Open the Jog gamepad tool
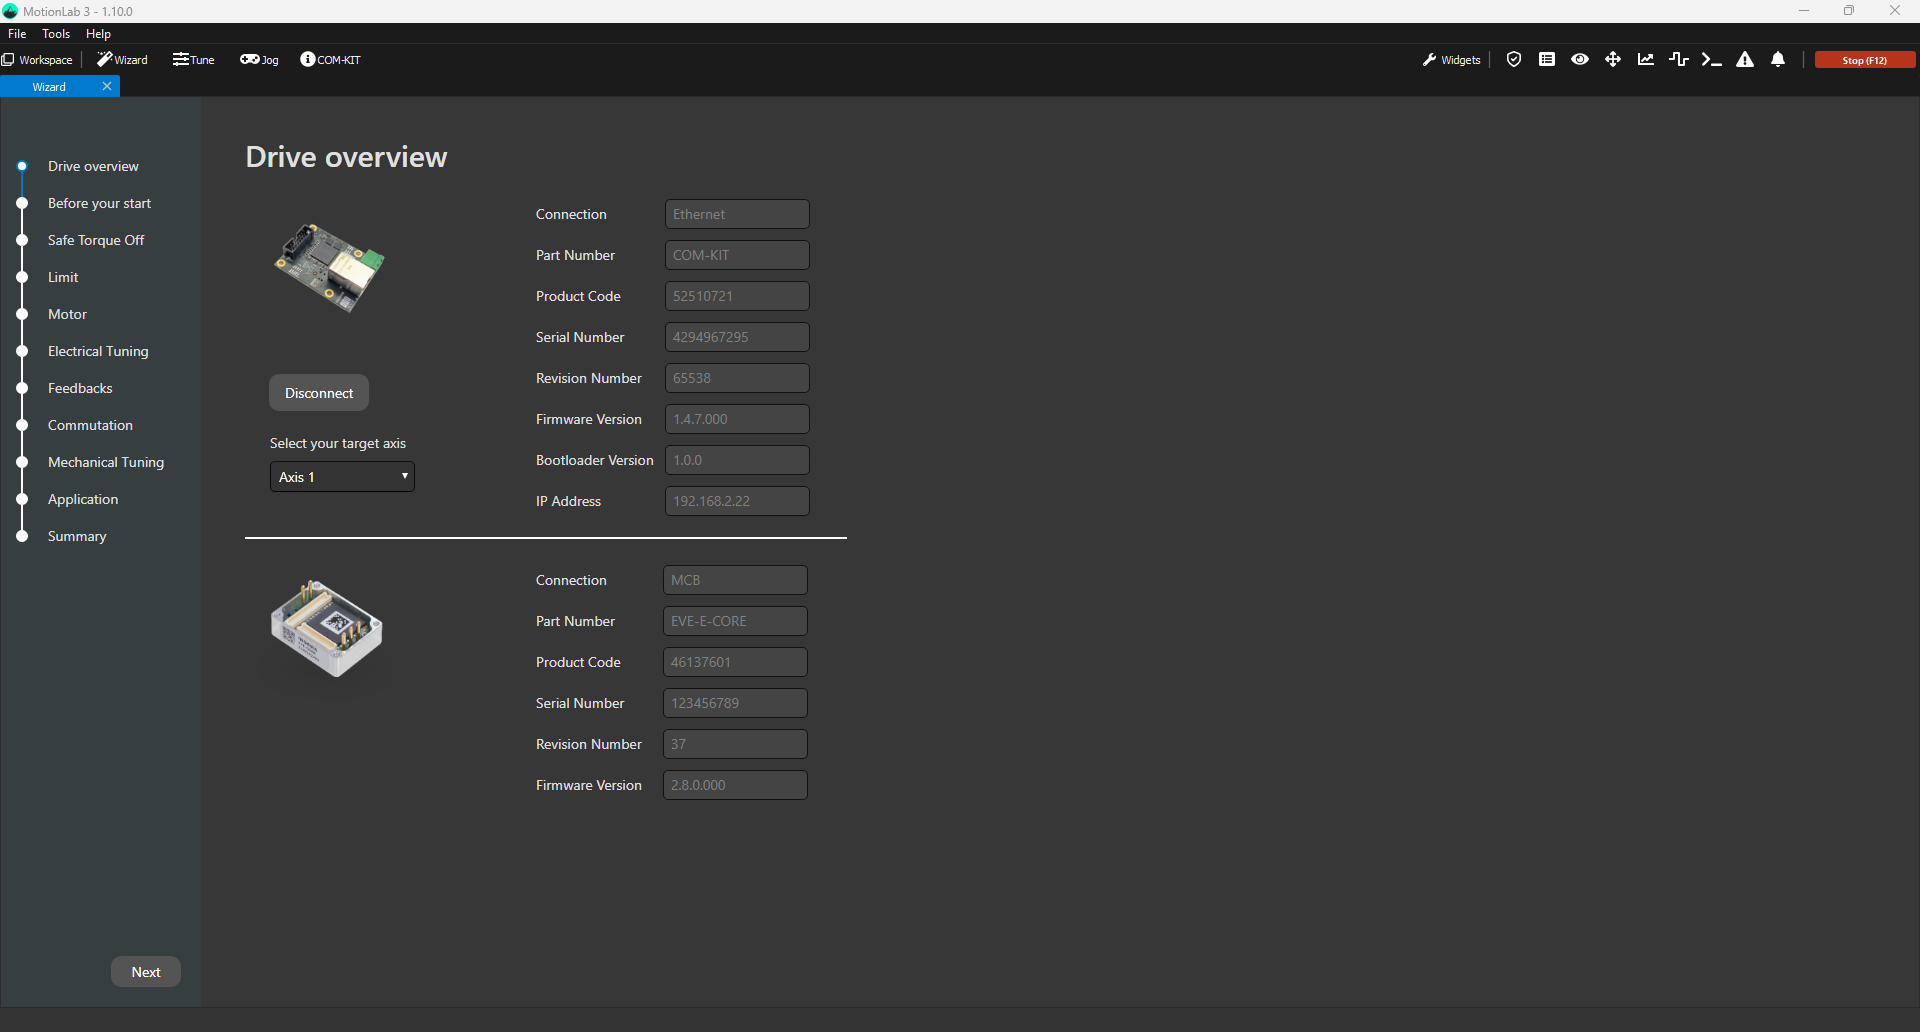 coord(259,60)
